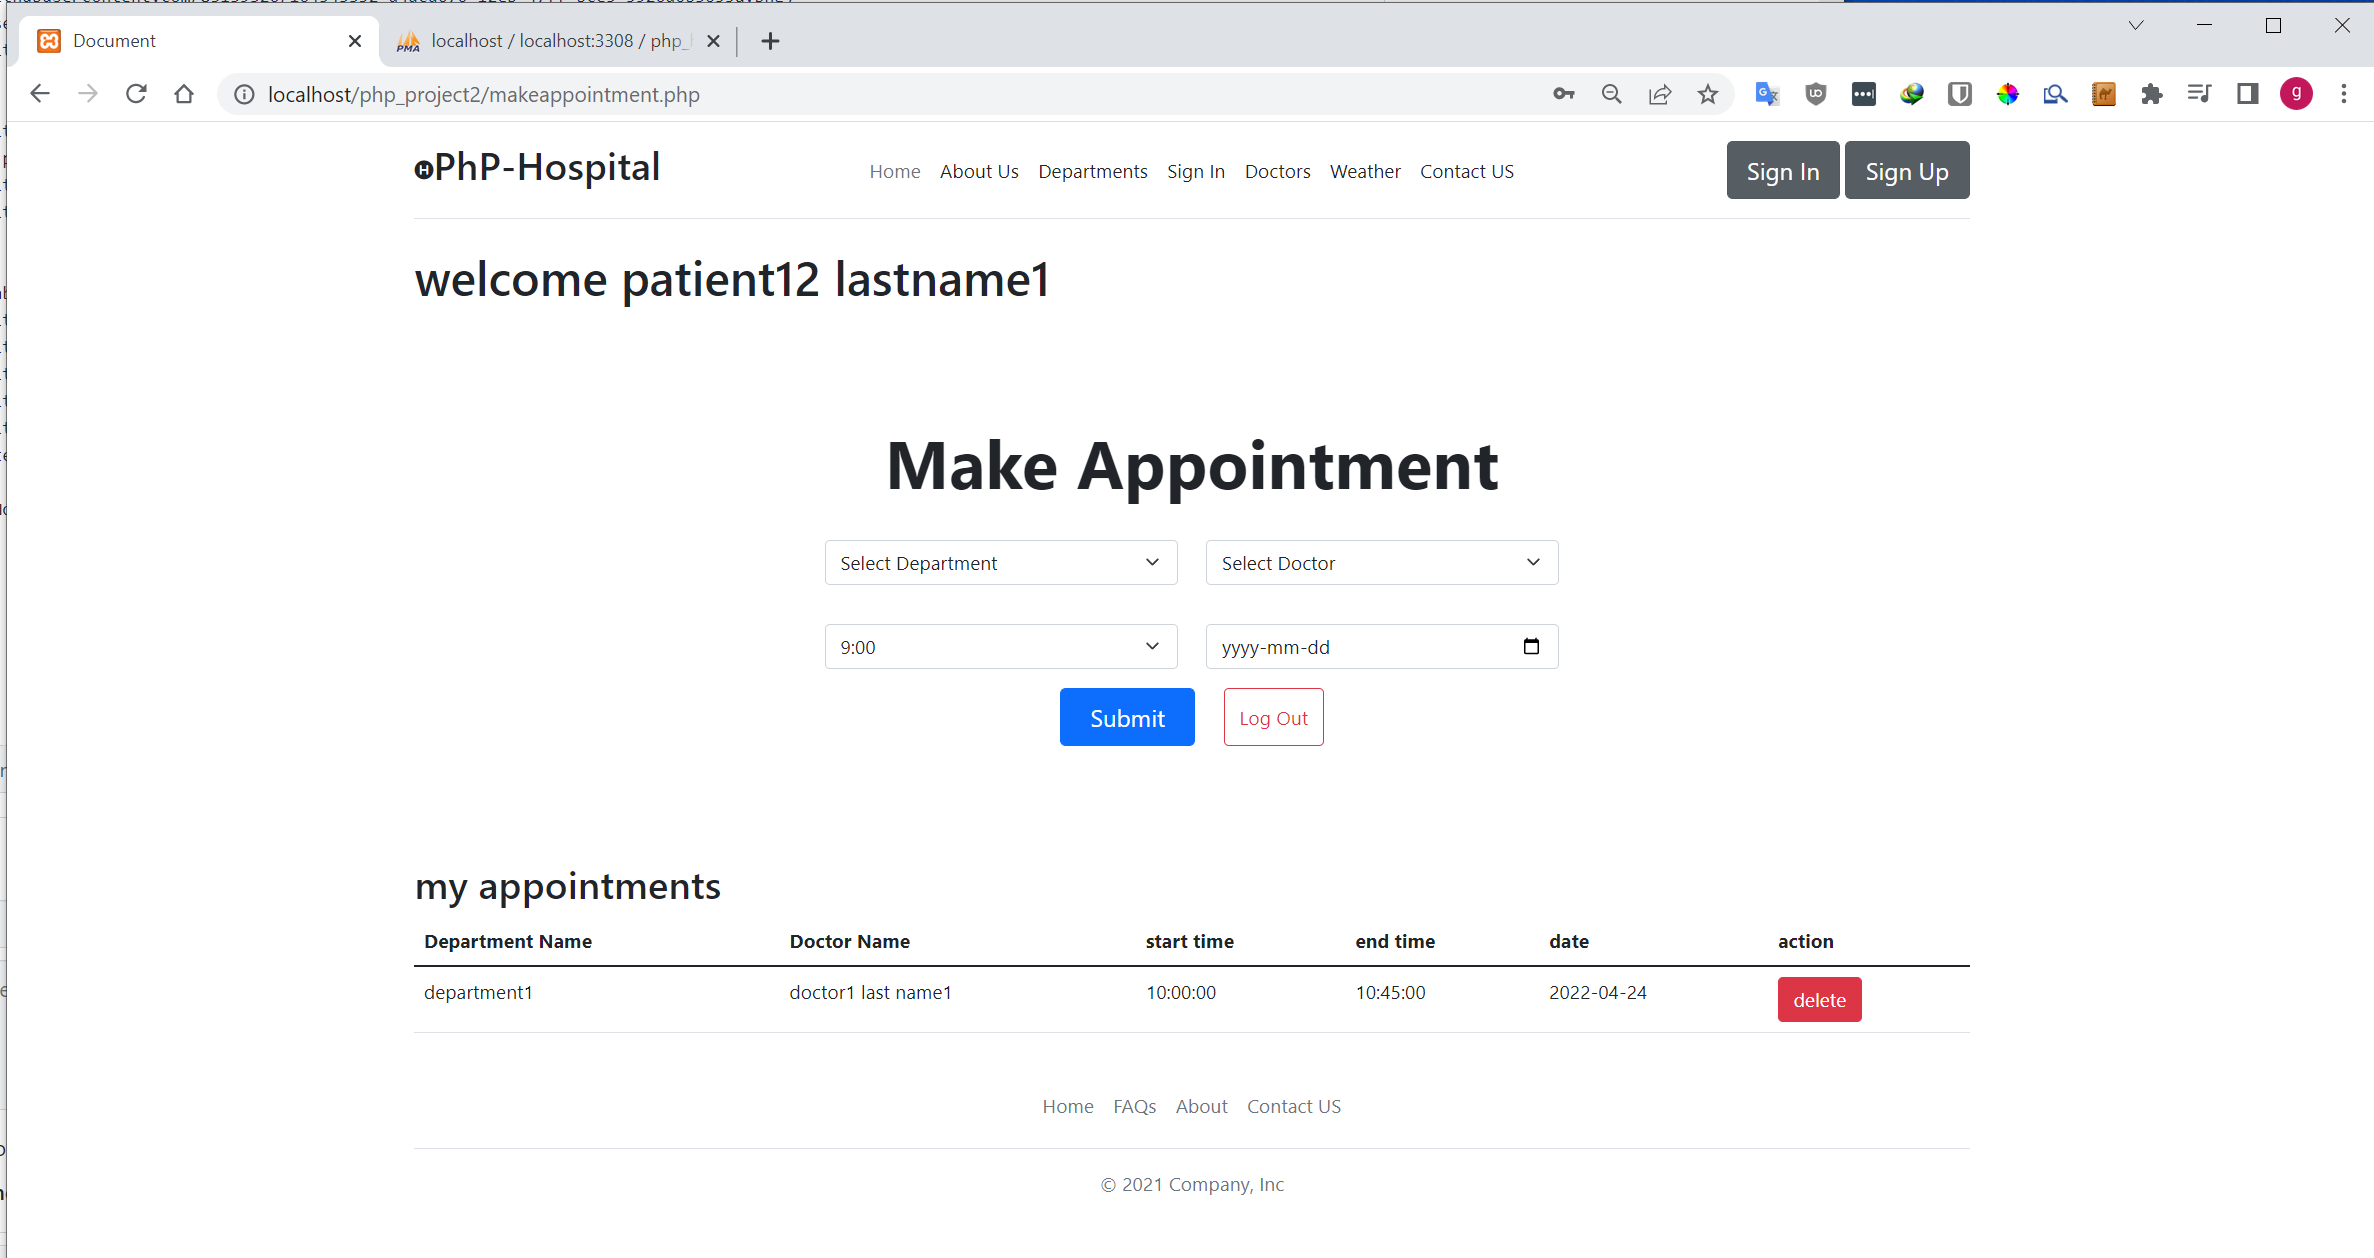Open the browser extensions puzzle-piece menu

tap(2151, 94)
